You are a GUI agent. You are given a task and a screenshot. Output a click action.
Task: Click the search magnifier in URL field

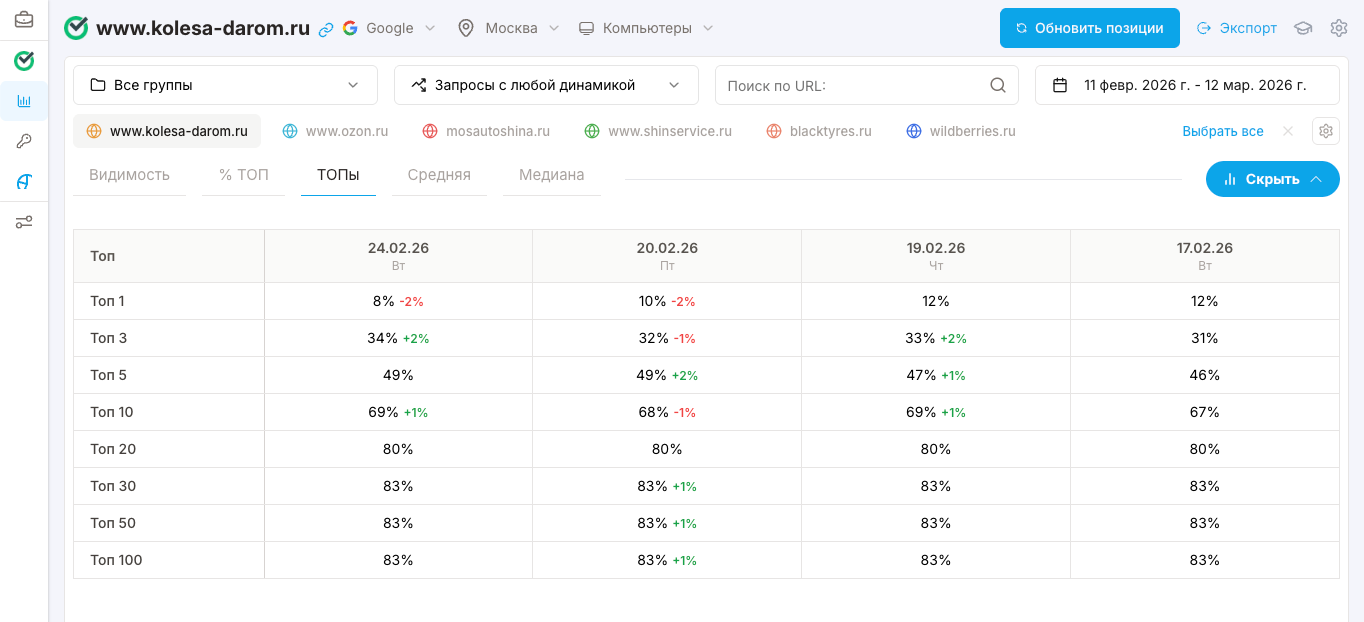997,85
